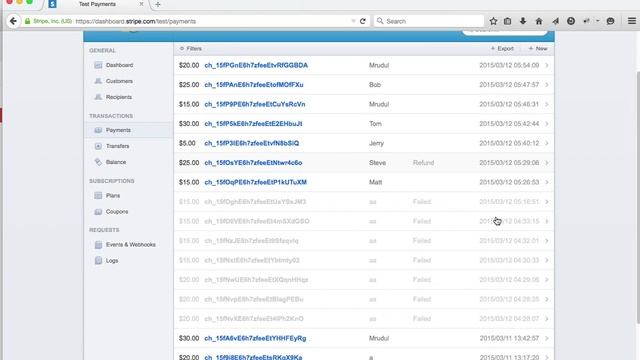The height and width of the screenshot is (360, 640).
Task: Close the Test Payments tab
Action: (141, 4)
